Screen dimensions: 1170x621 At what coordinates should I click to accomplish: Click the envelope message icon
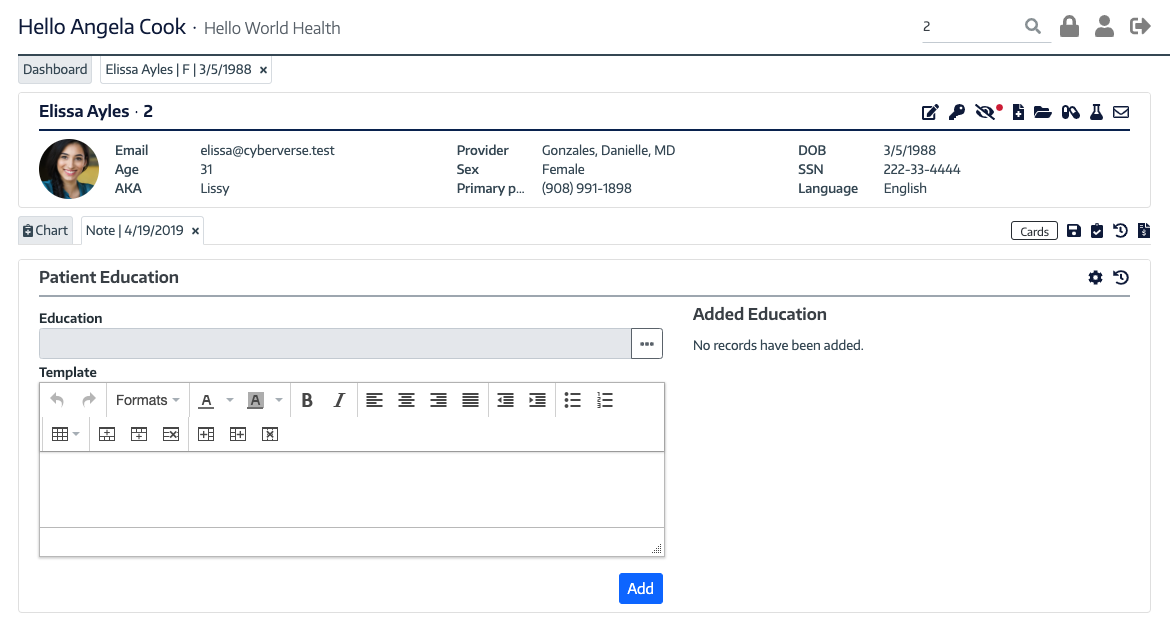(x=1121, y=112)
